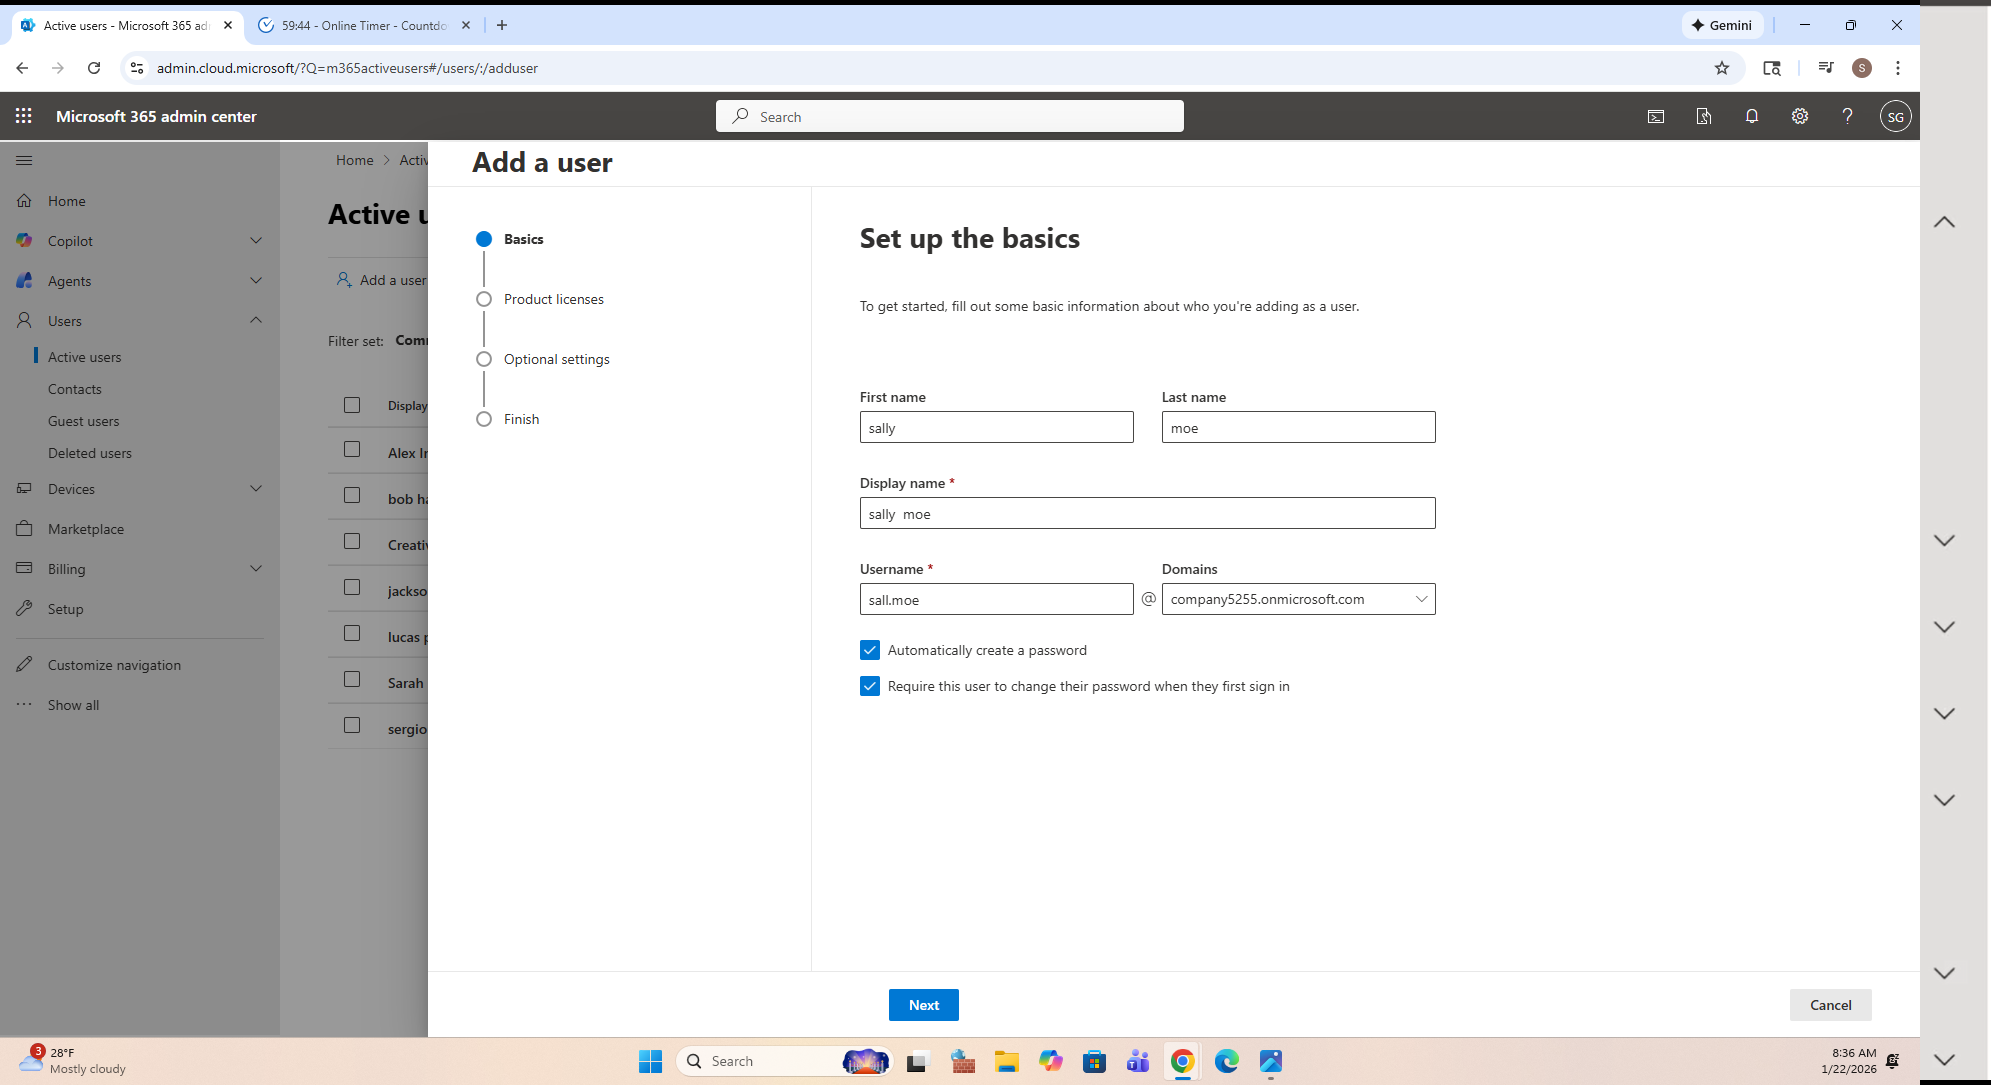
Task: Uncheck require password change at first sign-in
Action: (870, 686)
